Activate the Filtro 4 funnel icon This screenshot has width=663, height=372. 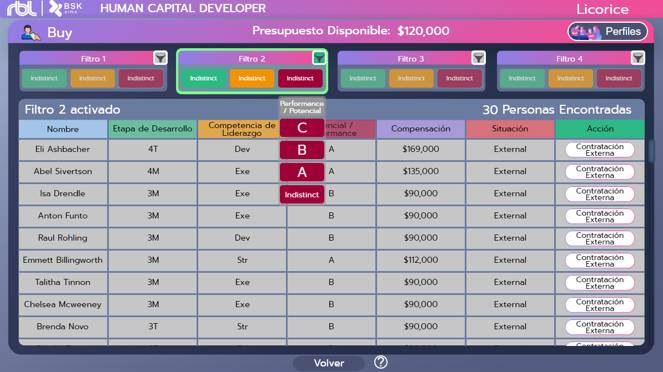(x=638, y=58)
